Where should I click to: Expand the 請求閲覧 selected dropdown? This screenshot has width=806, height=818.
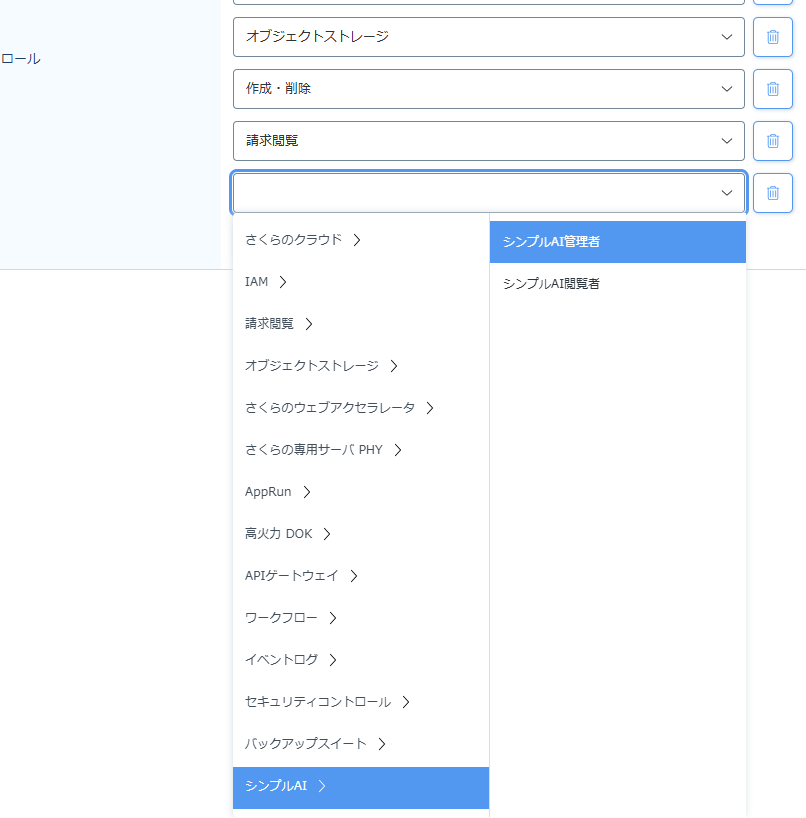[x=488, y=141]
